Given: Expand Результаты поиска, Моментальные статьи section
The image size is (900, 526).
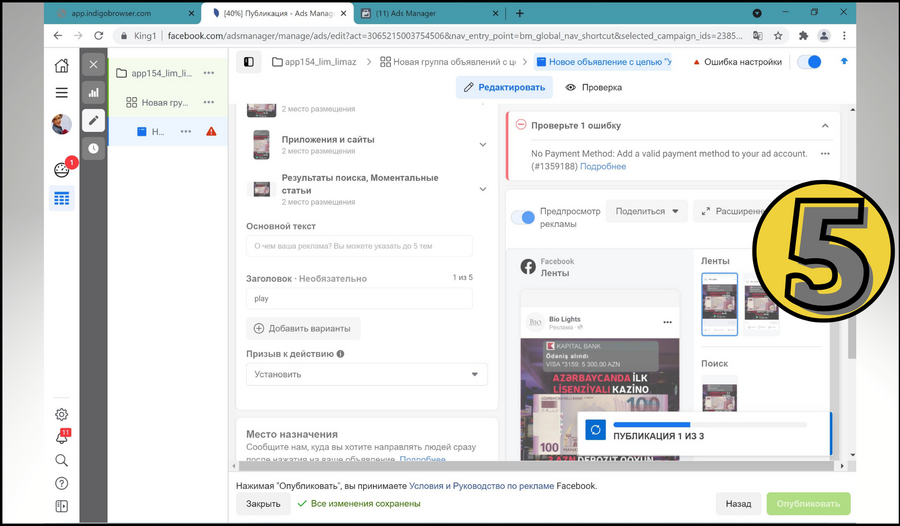Looking at the screenshot, I should pyautogui.click(x=483, y=189).
